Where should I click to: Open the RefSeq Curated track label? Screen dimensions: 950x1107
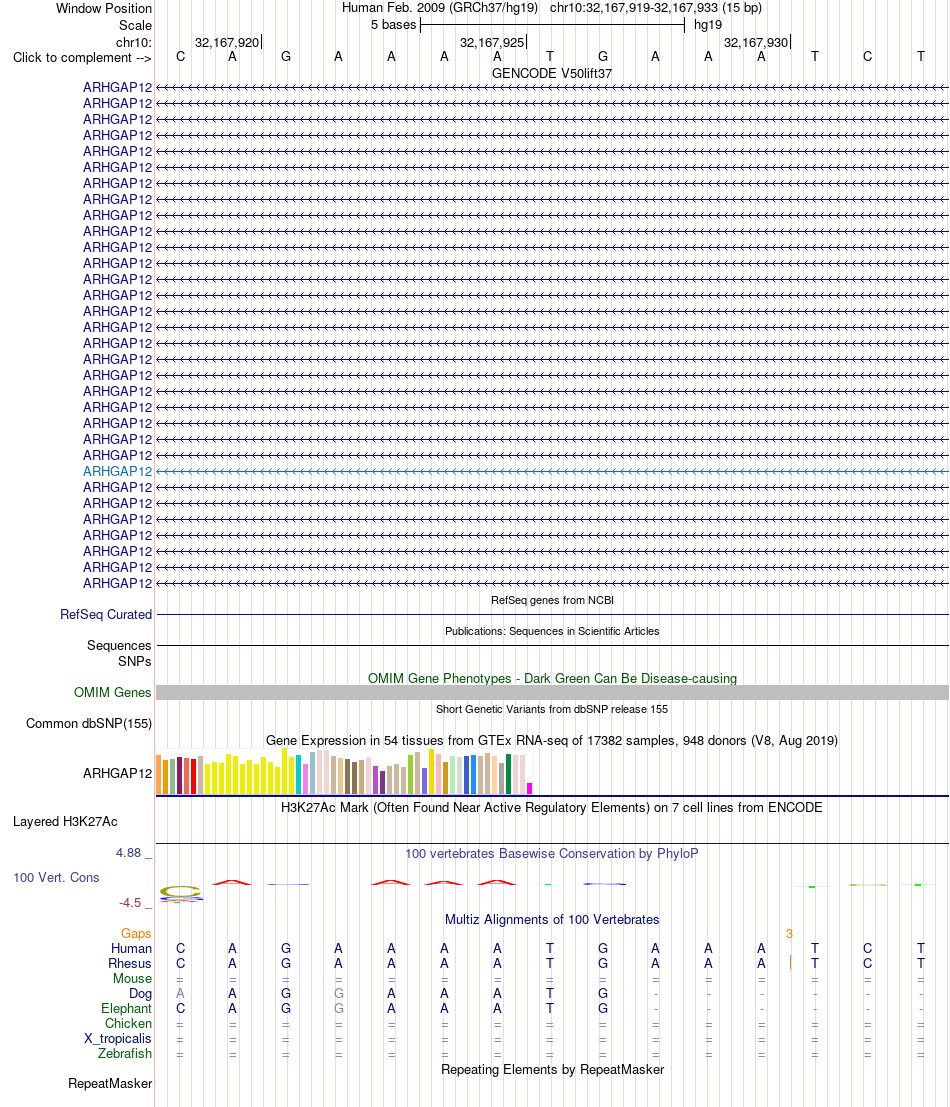coord(106,615)
